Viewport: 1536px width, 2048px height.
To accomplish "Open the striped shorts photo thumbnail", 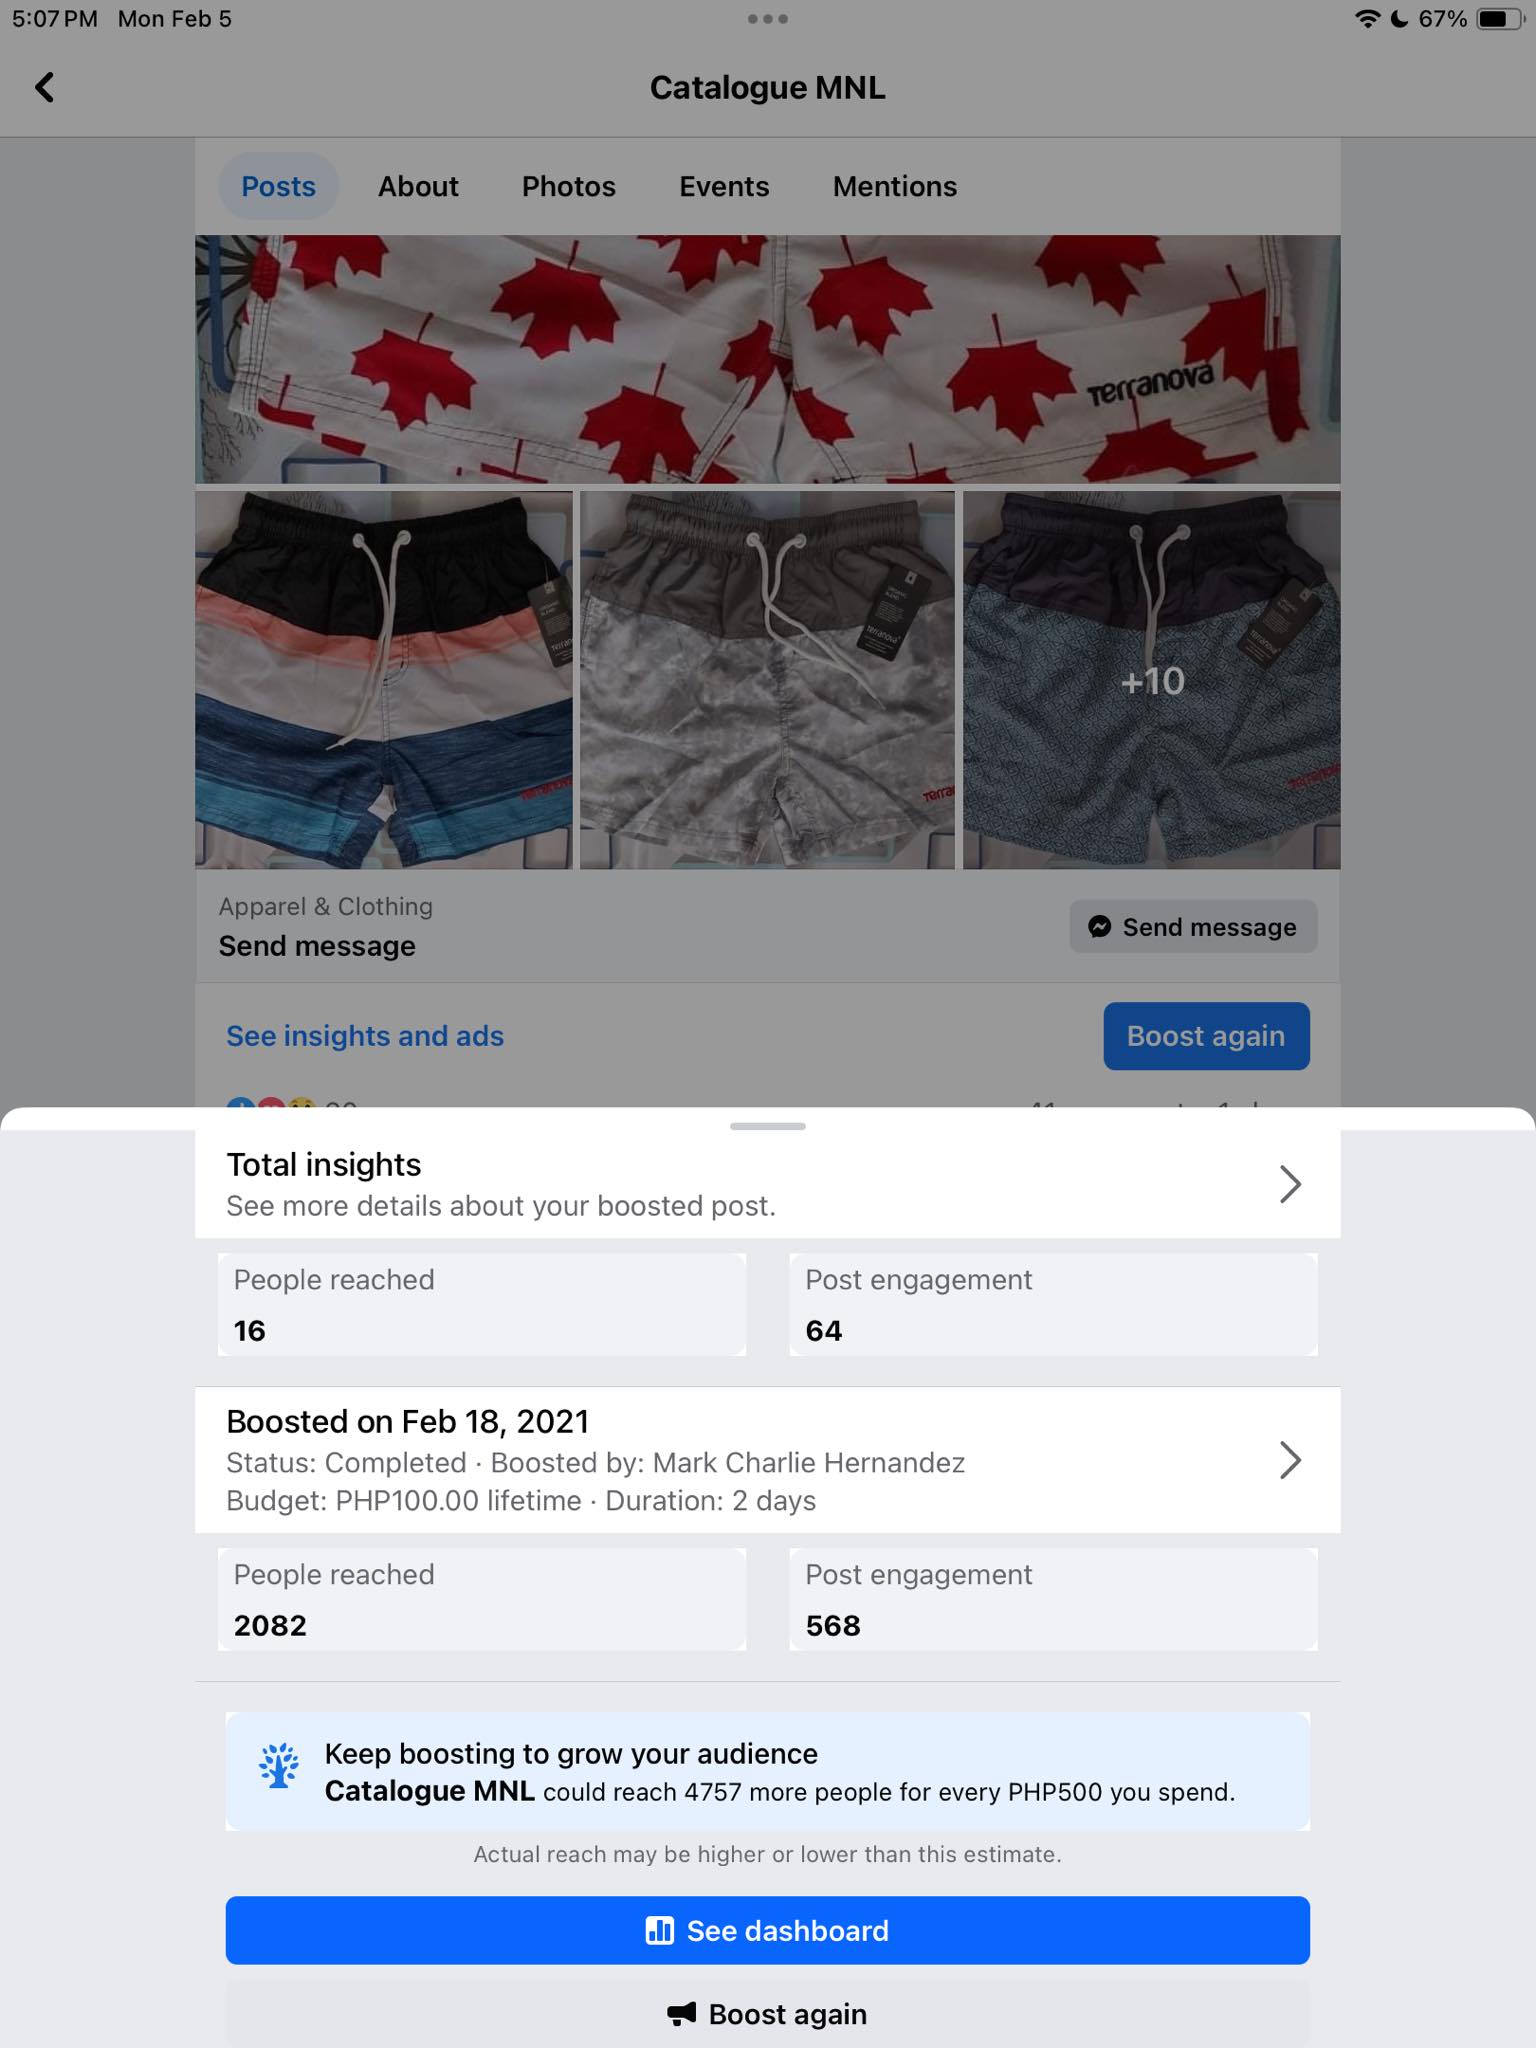I will tap(384, 680).
